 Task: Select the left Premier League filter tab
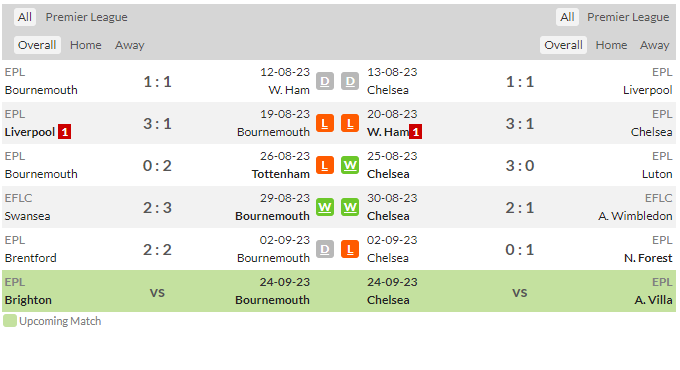tap(86, 17)
